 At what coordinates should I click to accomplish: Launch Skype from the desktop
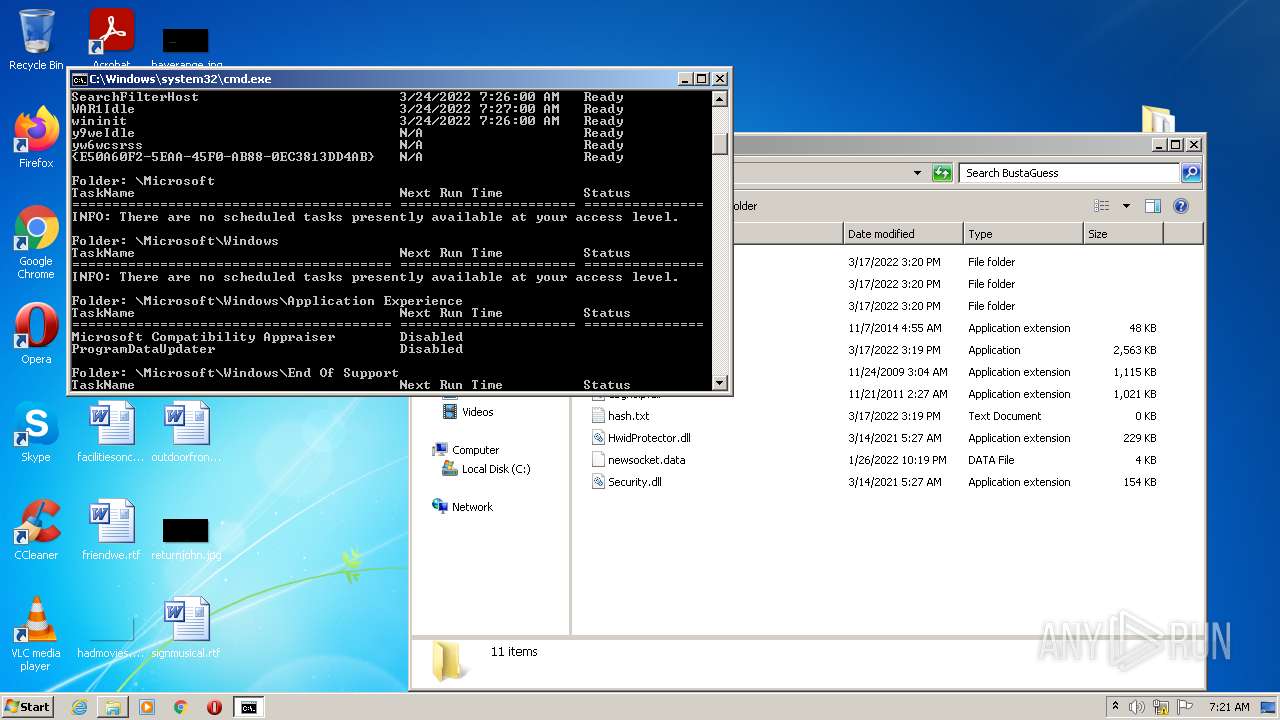coord(36,432)
